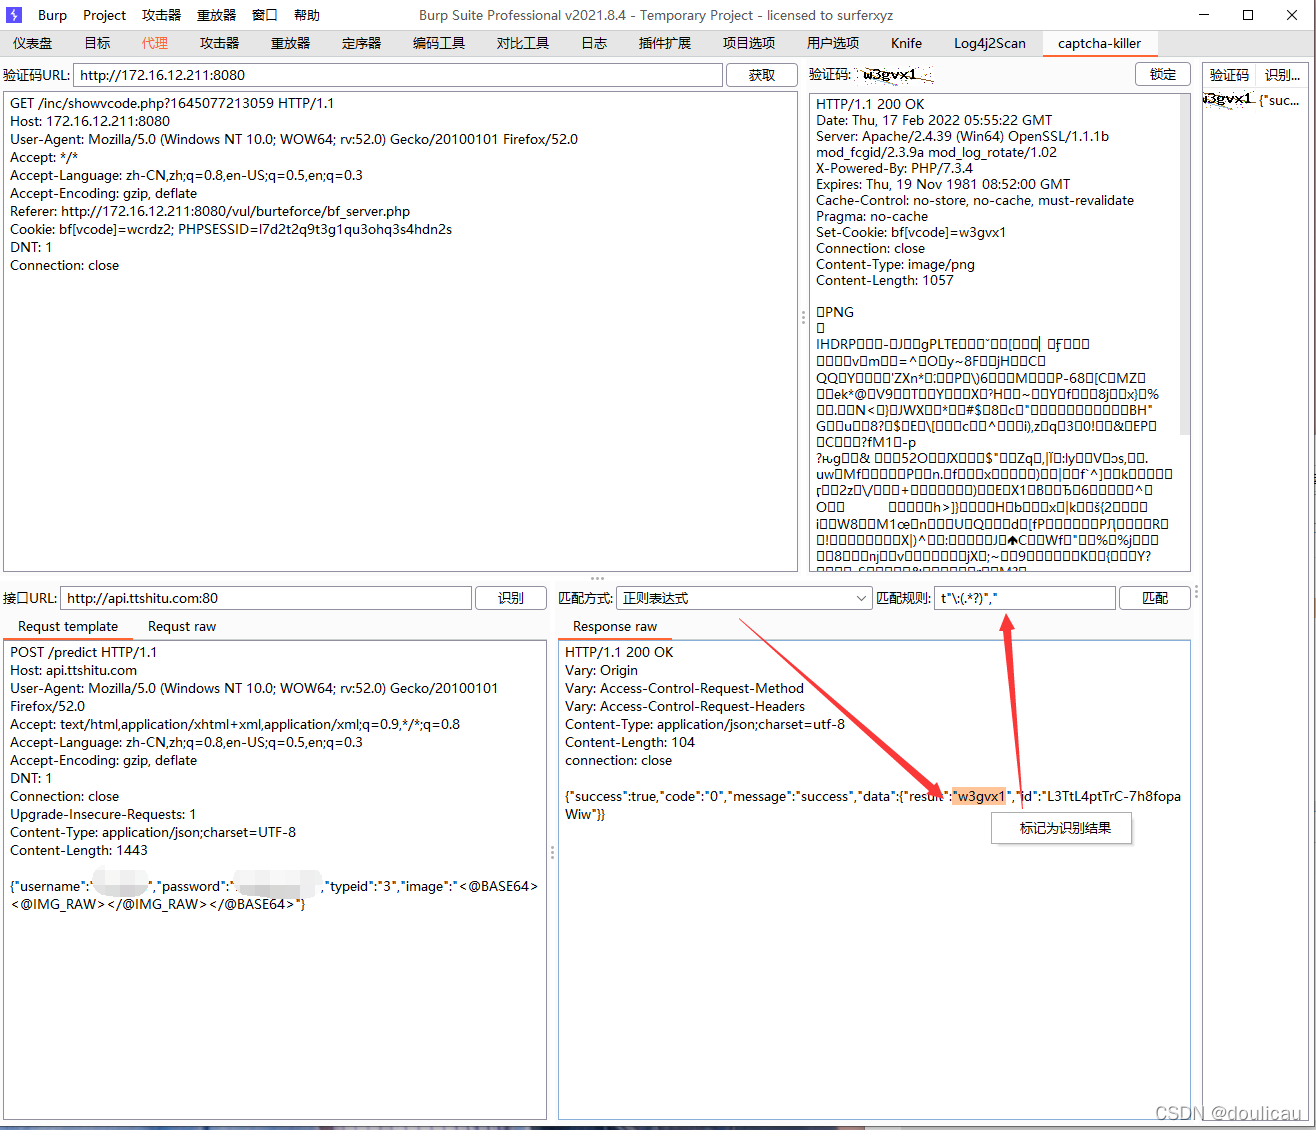Click the Server: Apache/2.4.39 header line
Image resolution: width=1316 pixels, height=1130 pixels.
point(962,144)
